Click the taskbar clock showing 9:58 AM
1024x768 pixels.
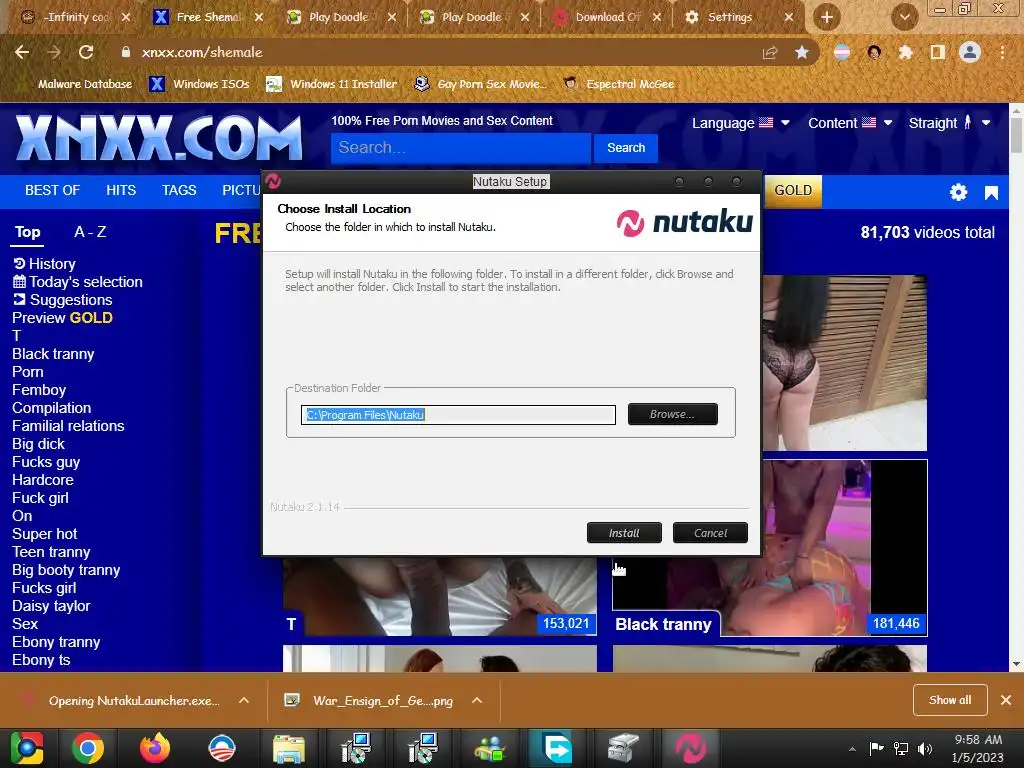[x=978, y=748]
